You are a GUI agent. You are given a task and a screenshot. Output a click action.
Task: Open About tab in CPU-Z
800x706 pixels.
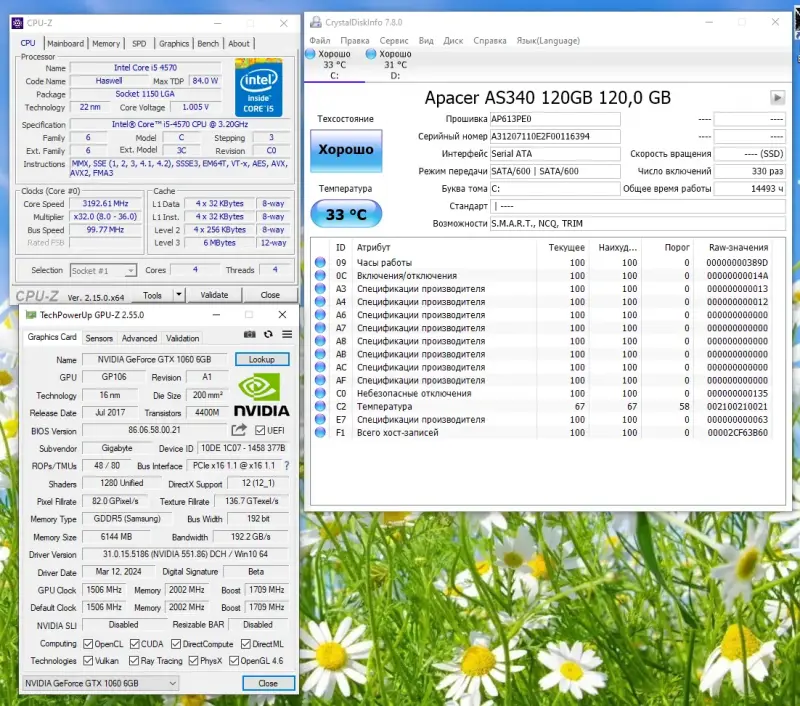click(239, 43)
